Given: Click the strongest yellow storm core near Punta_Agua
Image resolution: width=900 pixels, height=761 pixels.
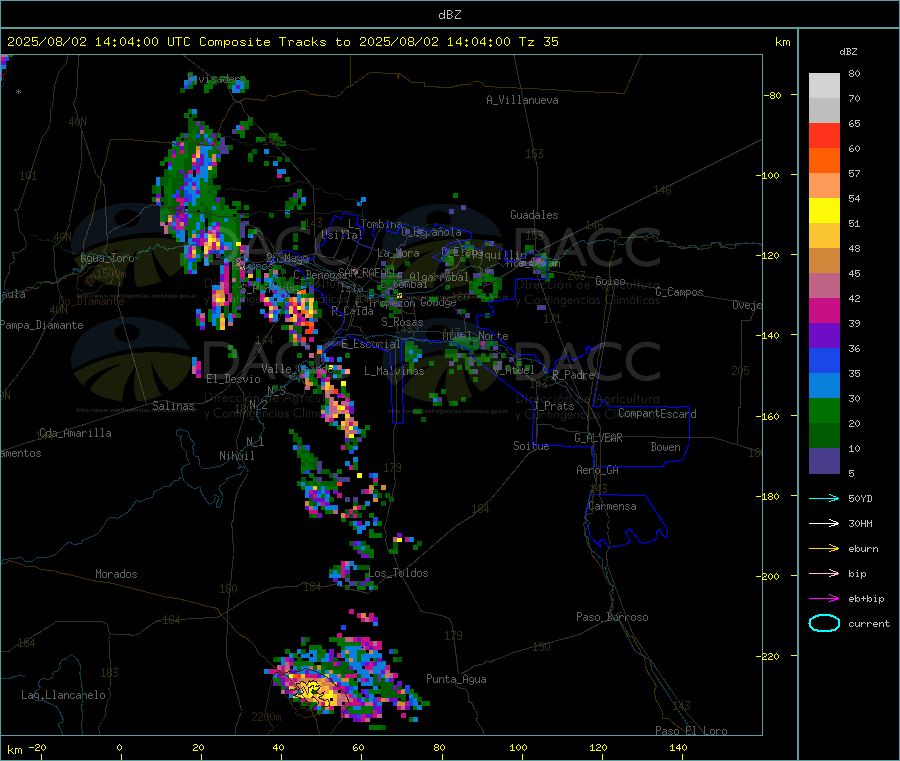Looking at the screenshot, I should 313,690.
